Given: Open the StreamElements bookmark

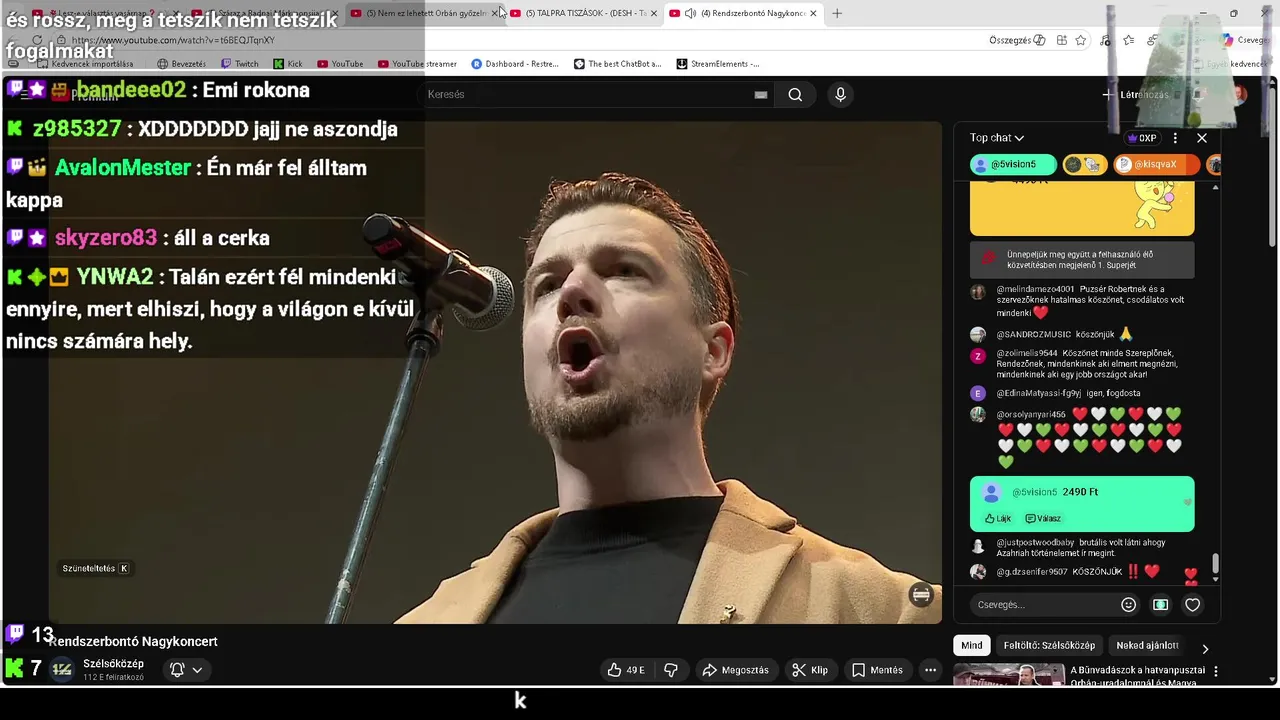Looking at the screenshot, I should pos(718,64).
